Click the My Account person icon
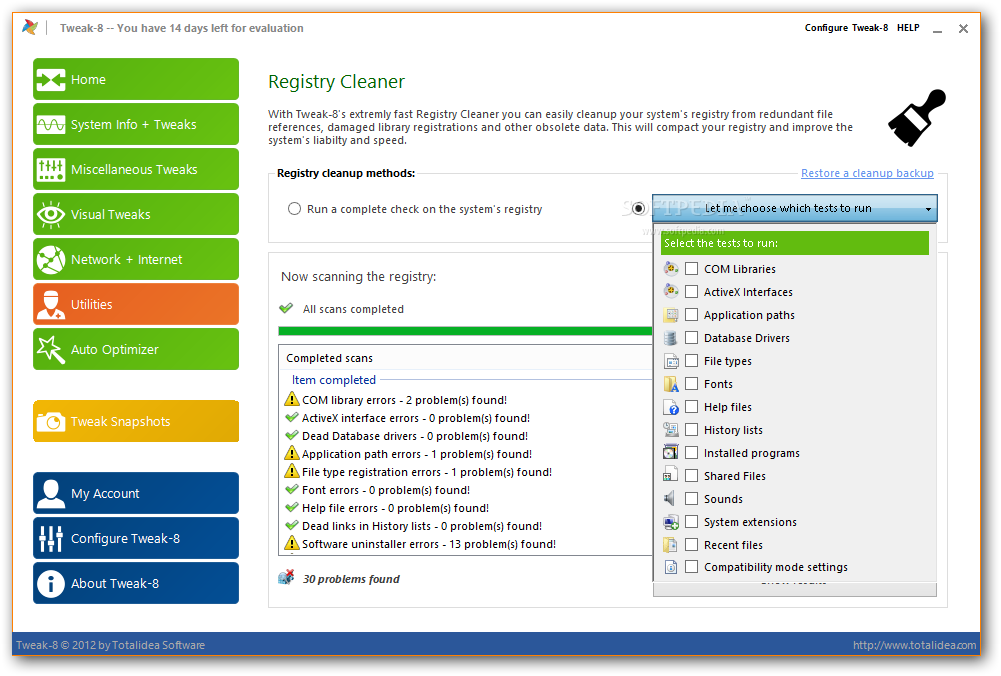The height and width of the screenshot is (676, 1001). 51,493
